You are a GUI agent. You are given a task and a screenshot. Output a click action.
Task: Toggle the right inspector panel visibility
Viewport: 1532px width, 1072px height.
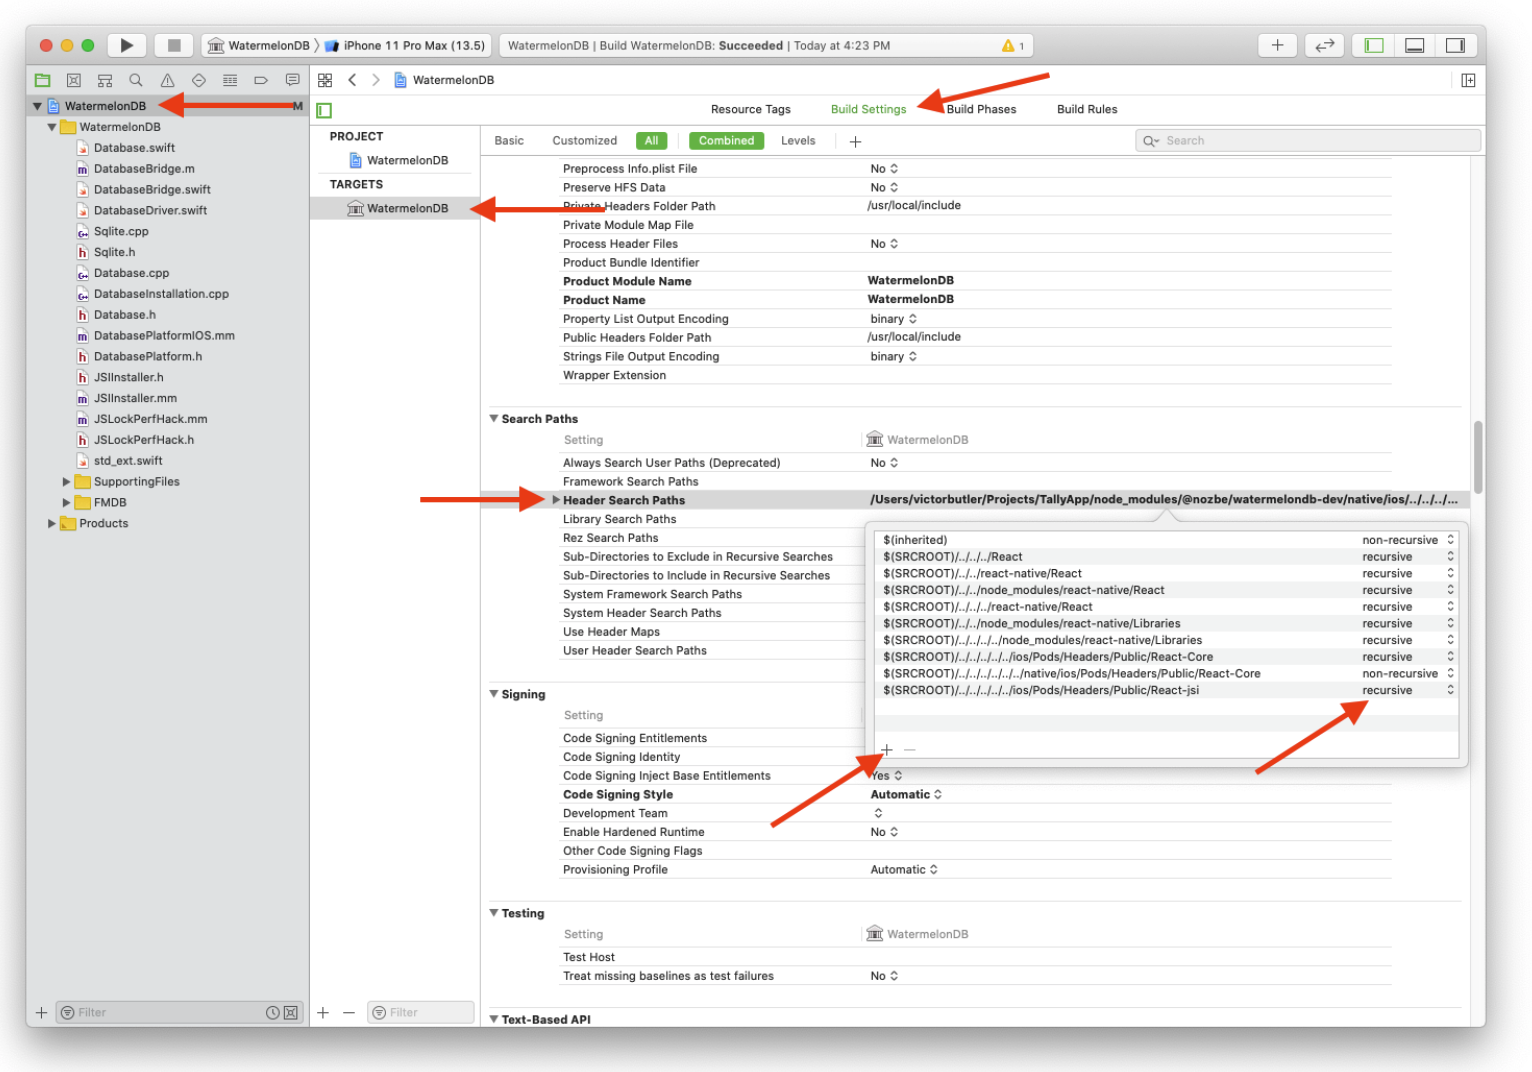click(x=1455, y=45)
